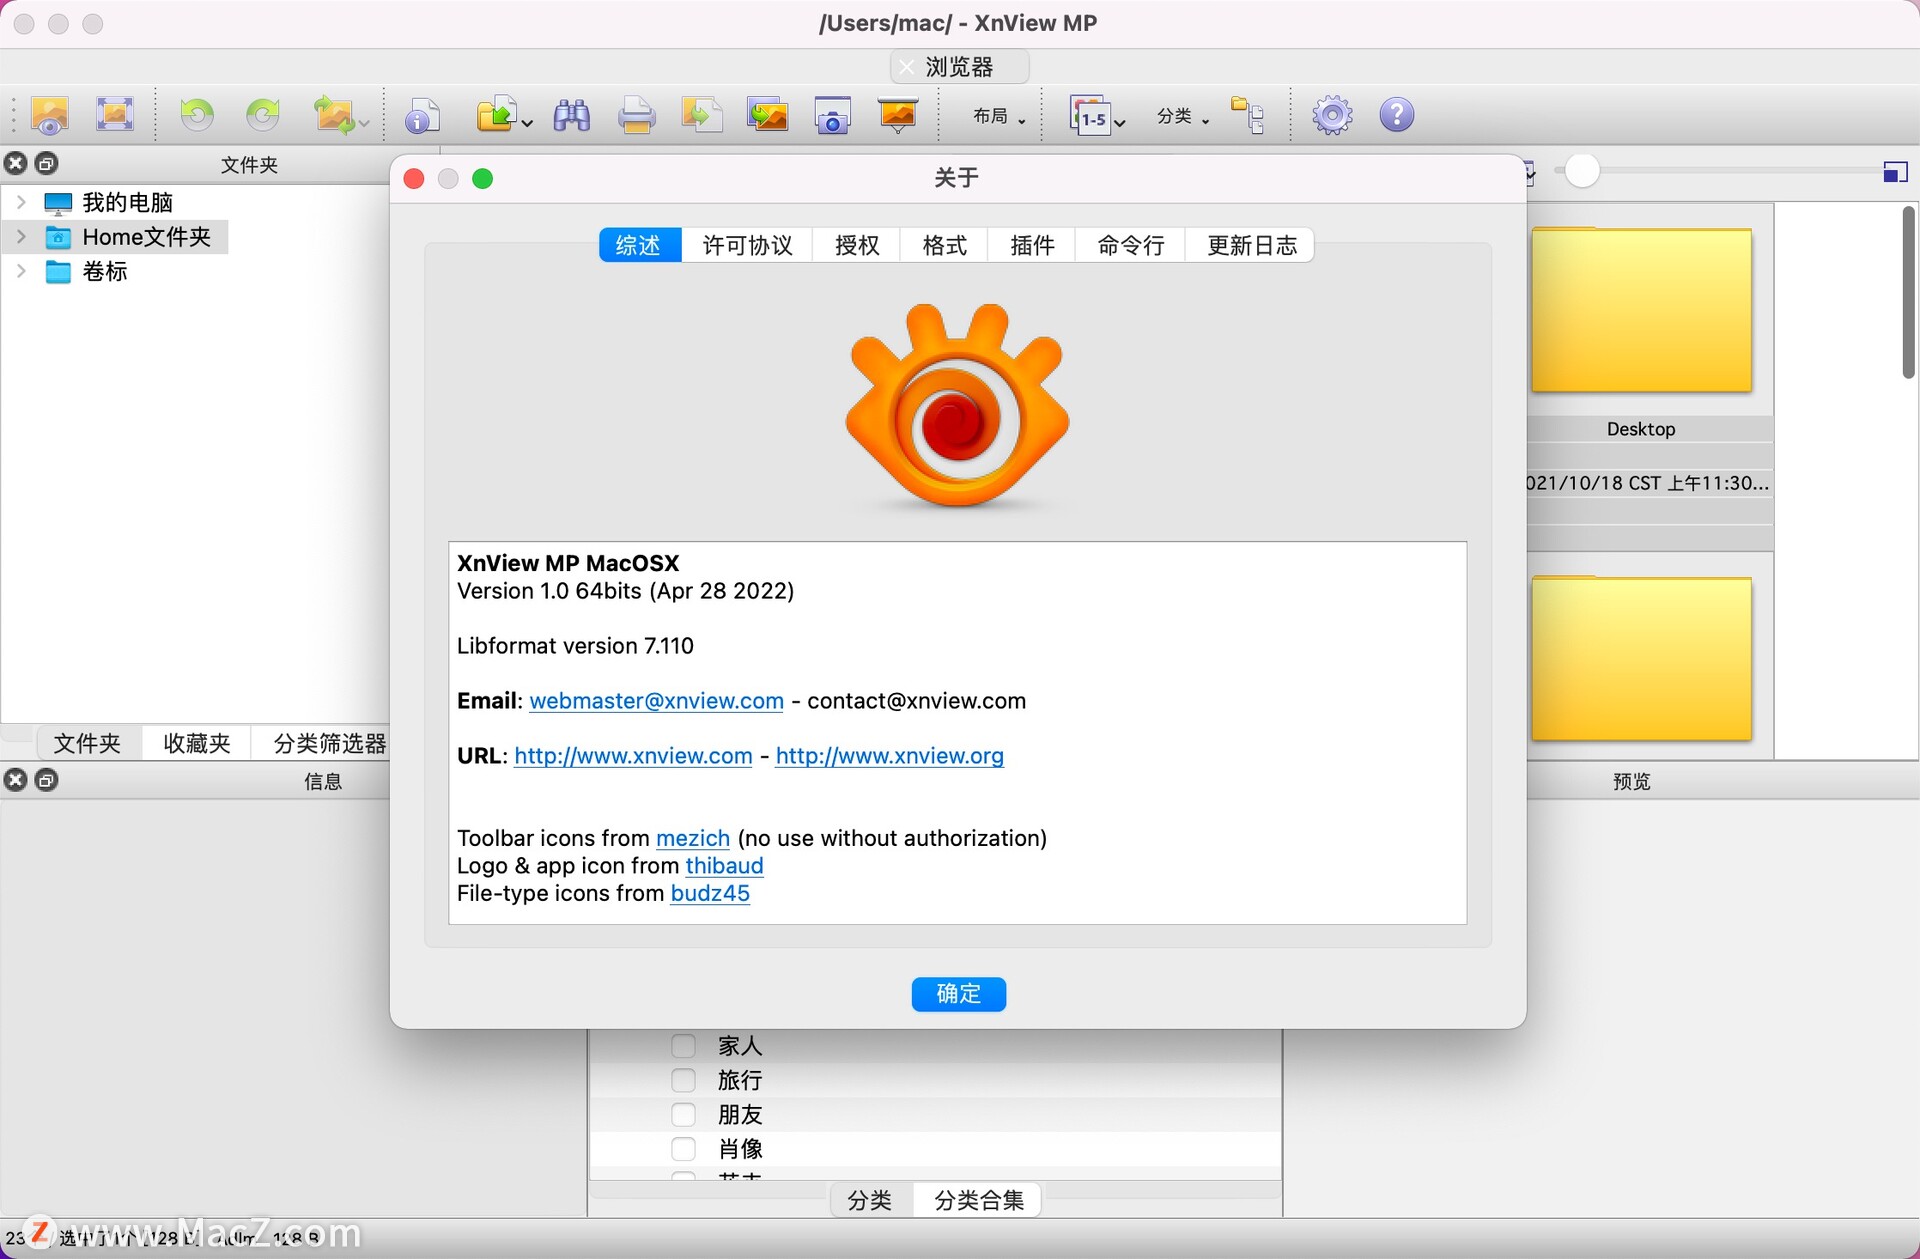Open the Search binoculars tool

571,114
